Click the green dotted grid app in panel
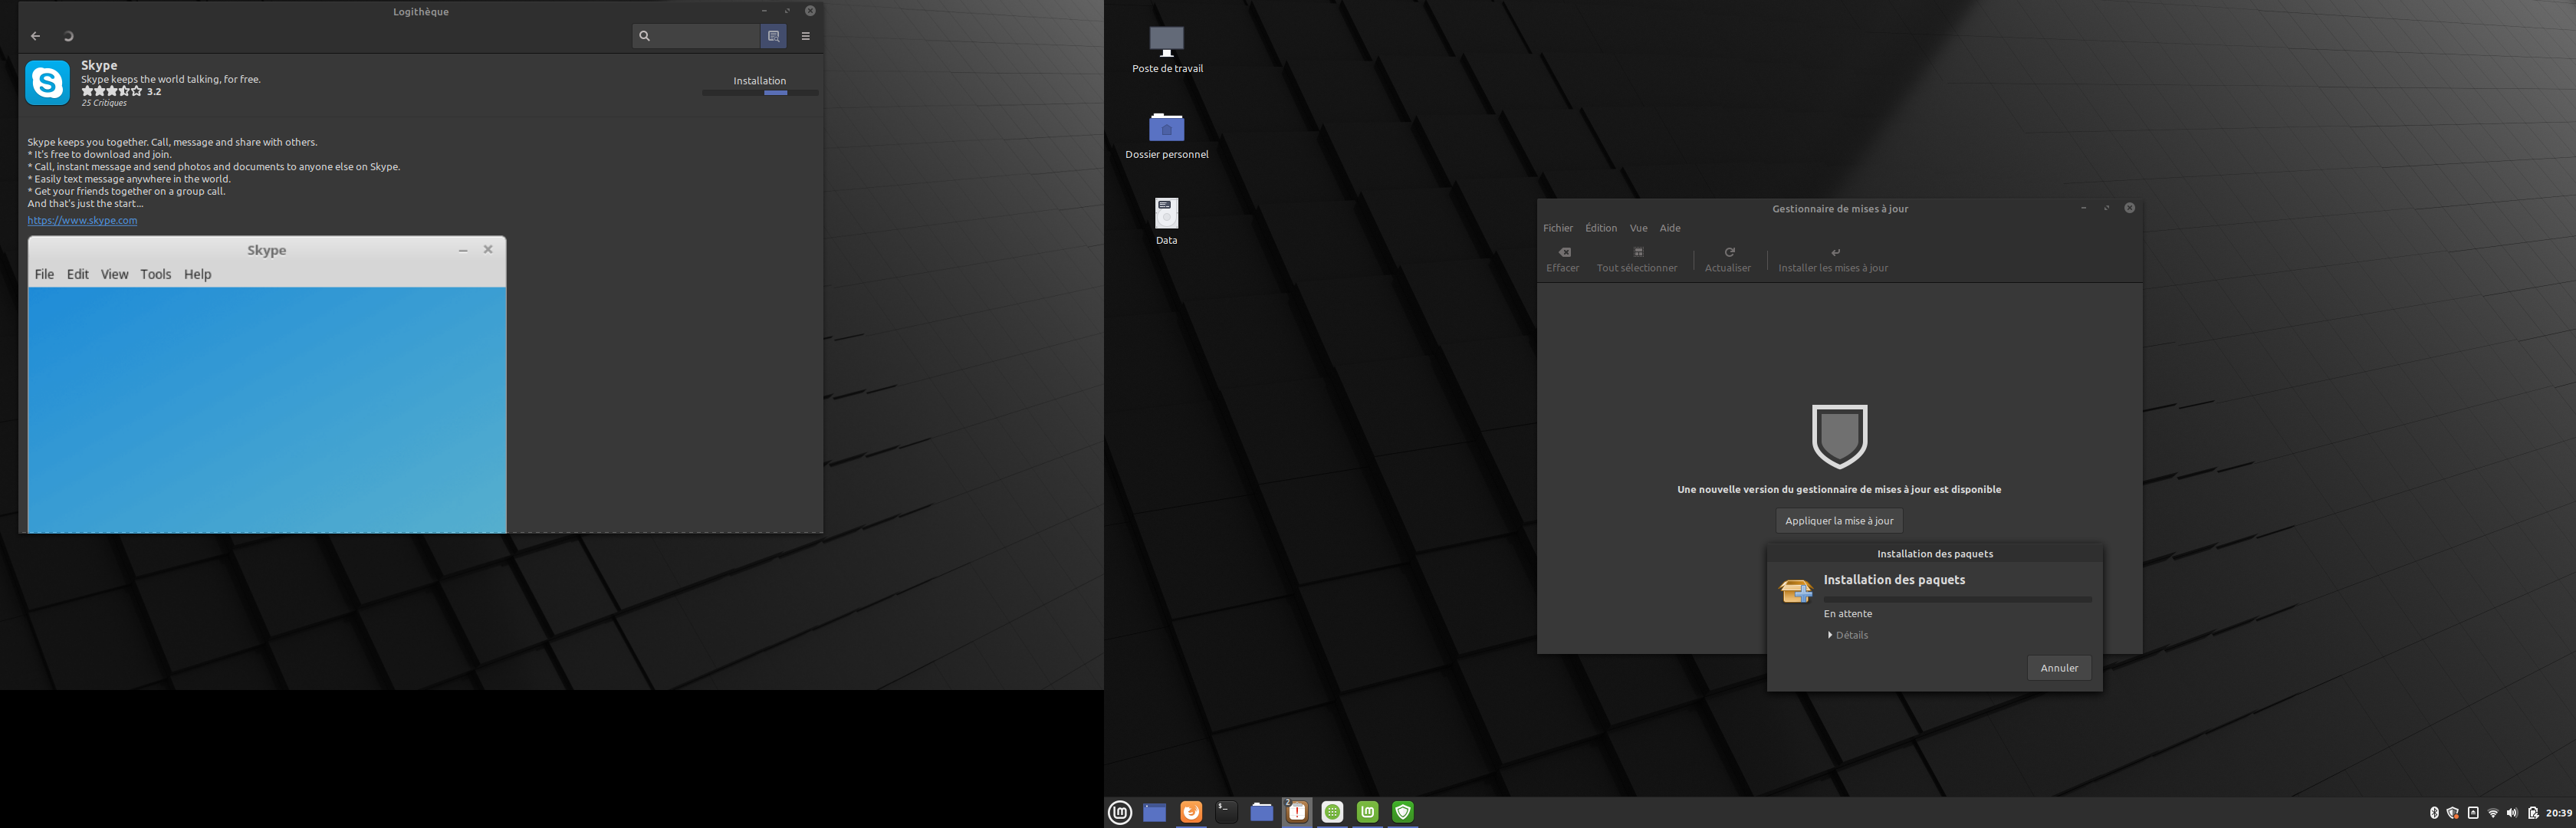 pos(1332,812)
